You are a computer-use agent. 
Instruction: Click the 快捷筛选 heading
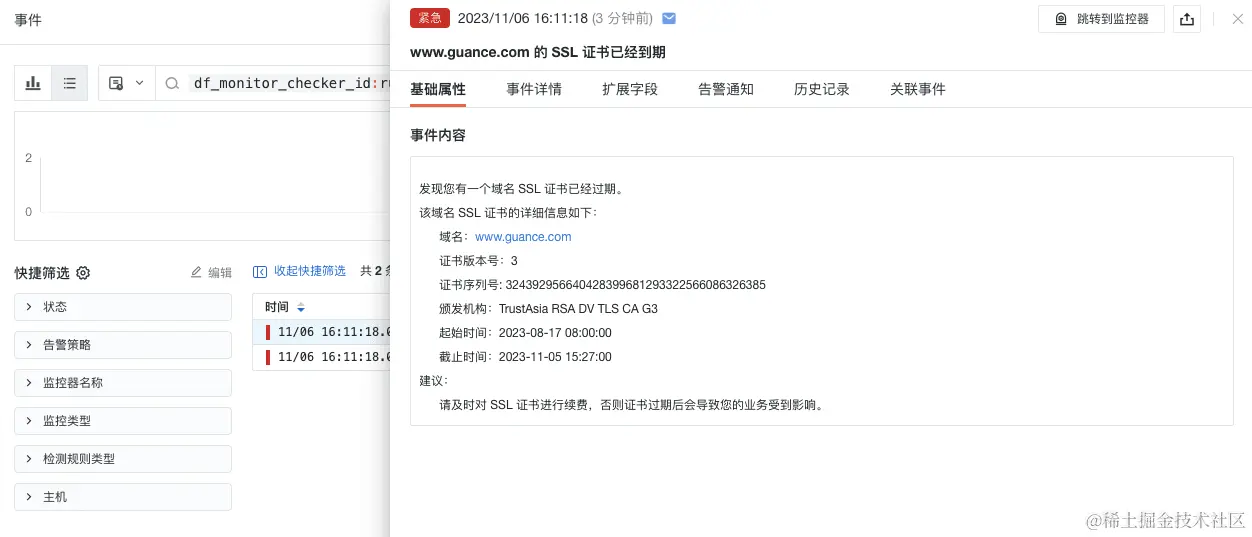[42, 273]
